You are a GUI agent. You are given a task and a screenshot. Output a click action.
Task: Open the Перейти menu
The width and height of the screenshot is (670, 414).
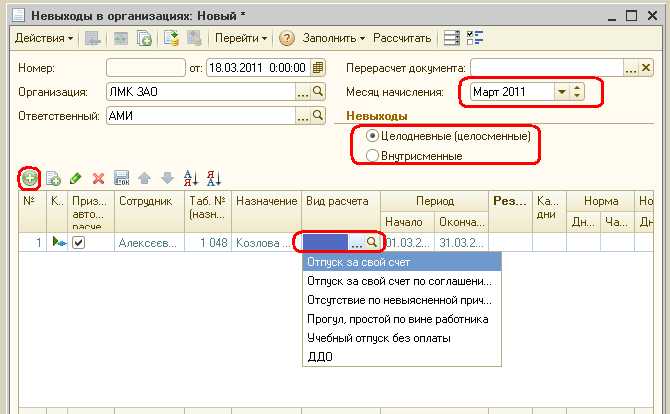(x=241, y=38)
